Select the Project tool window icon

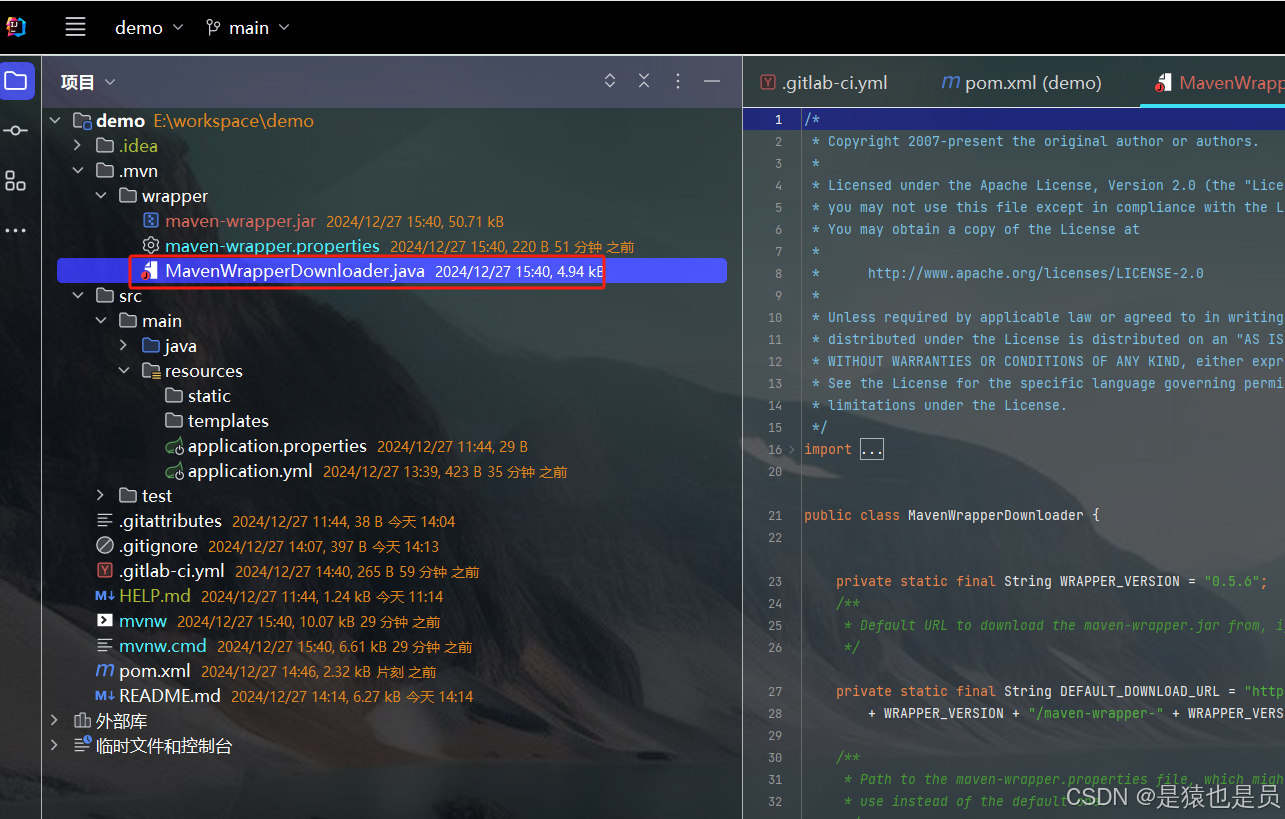pyautogui.click(x=16, y=81)
